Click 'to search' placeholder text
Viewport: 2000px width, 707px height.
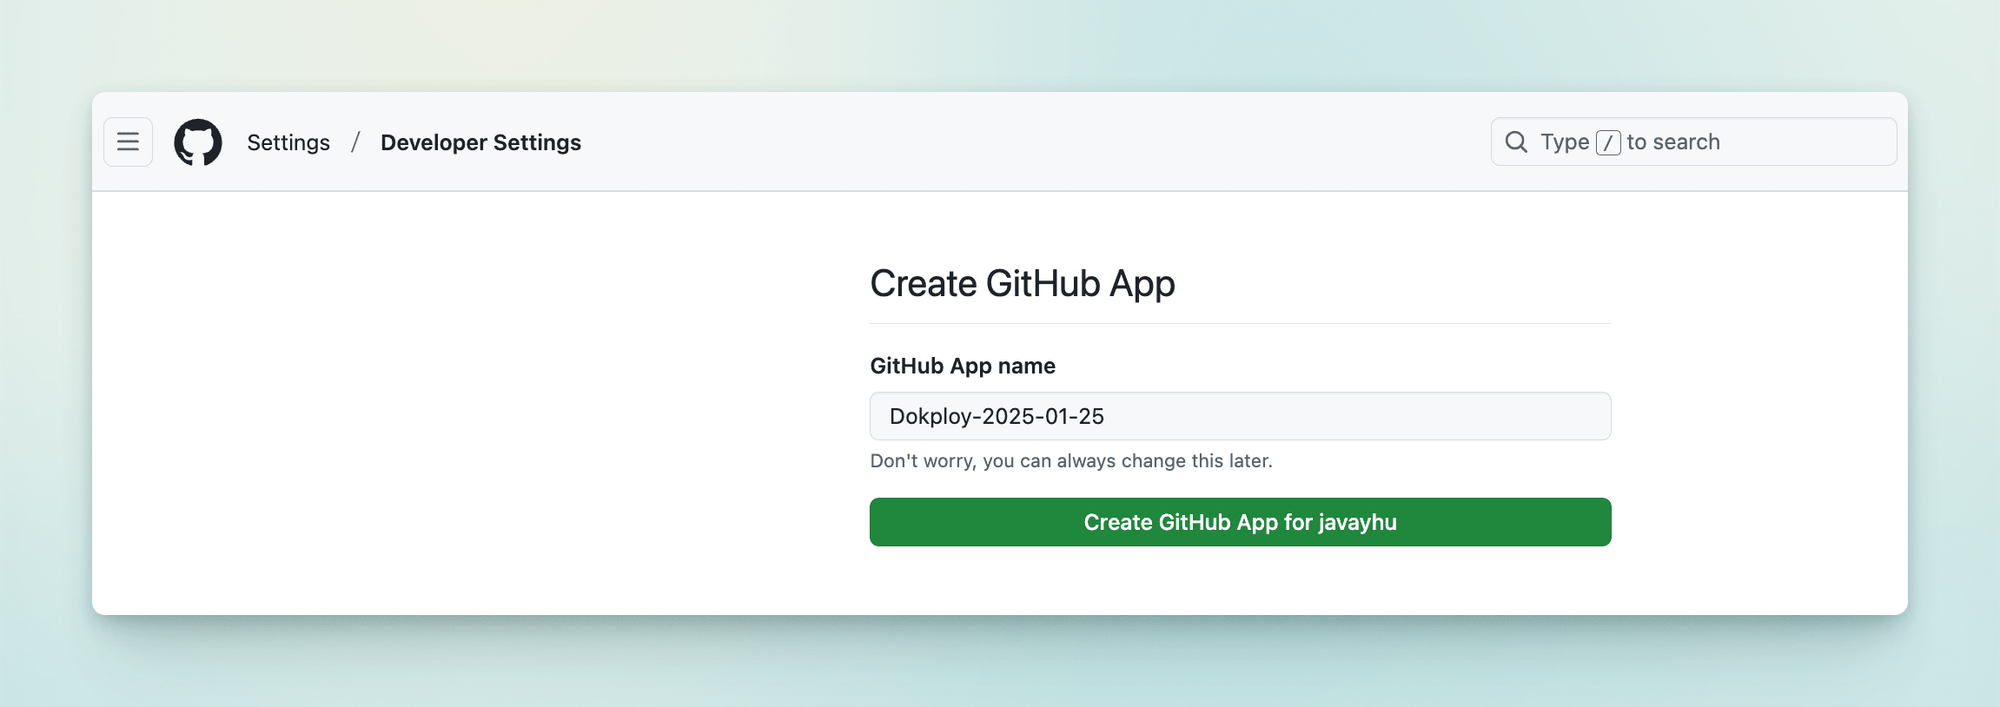tap(1673, 142)
